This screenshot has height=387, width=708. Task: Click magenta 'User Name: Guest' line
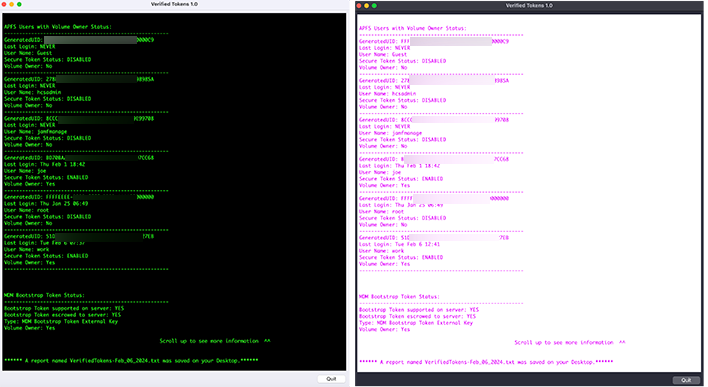tap(383, 54)
